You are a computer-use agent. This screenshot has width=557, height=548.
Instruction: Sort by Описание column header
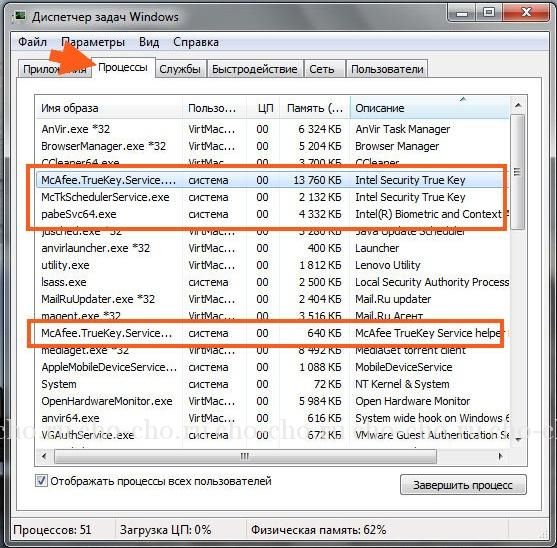tap(430, 108)
